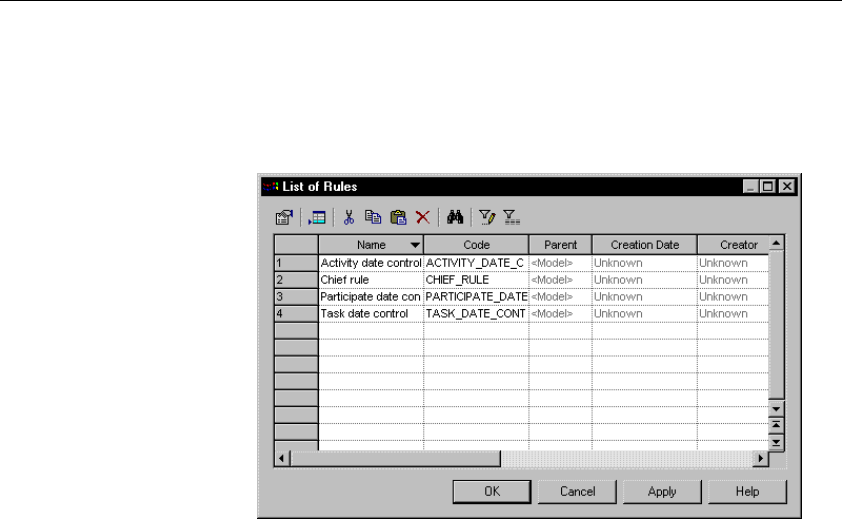Open Help for the List of Rules
This screenshot has height=519, width=842.
pyautogui.click(x=747, y=492)
